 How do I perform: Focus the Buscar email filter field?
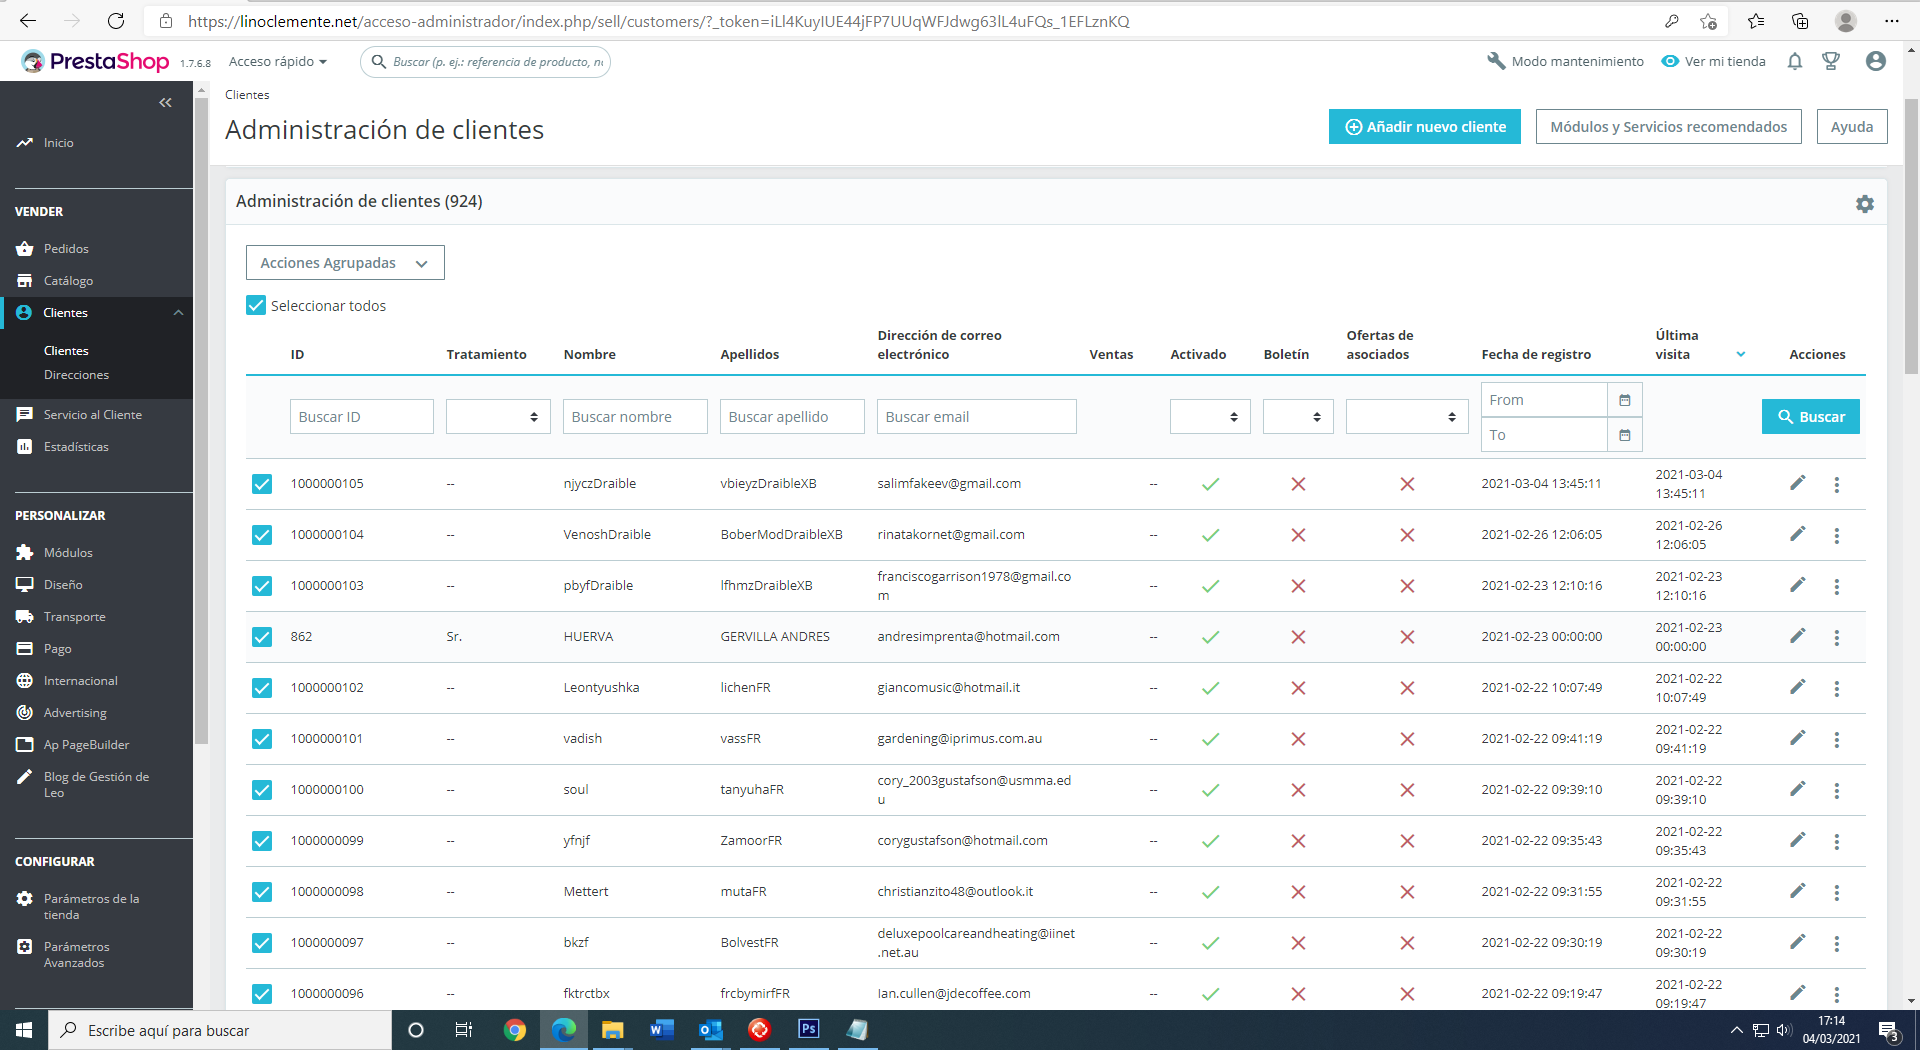tap(976, 417)
